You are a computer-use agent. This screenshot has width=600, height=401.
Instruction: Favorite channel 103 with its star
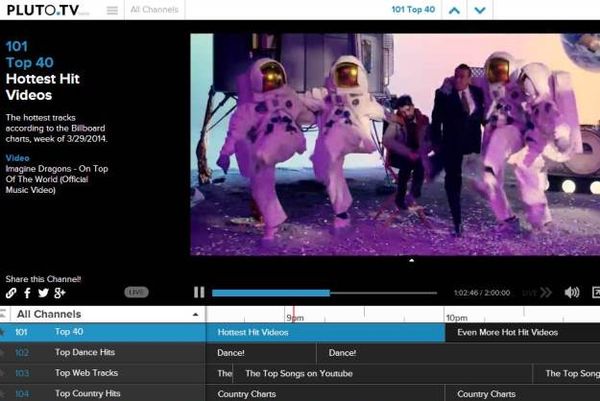click(2, 373)
